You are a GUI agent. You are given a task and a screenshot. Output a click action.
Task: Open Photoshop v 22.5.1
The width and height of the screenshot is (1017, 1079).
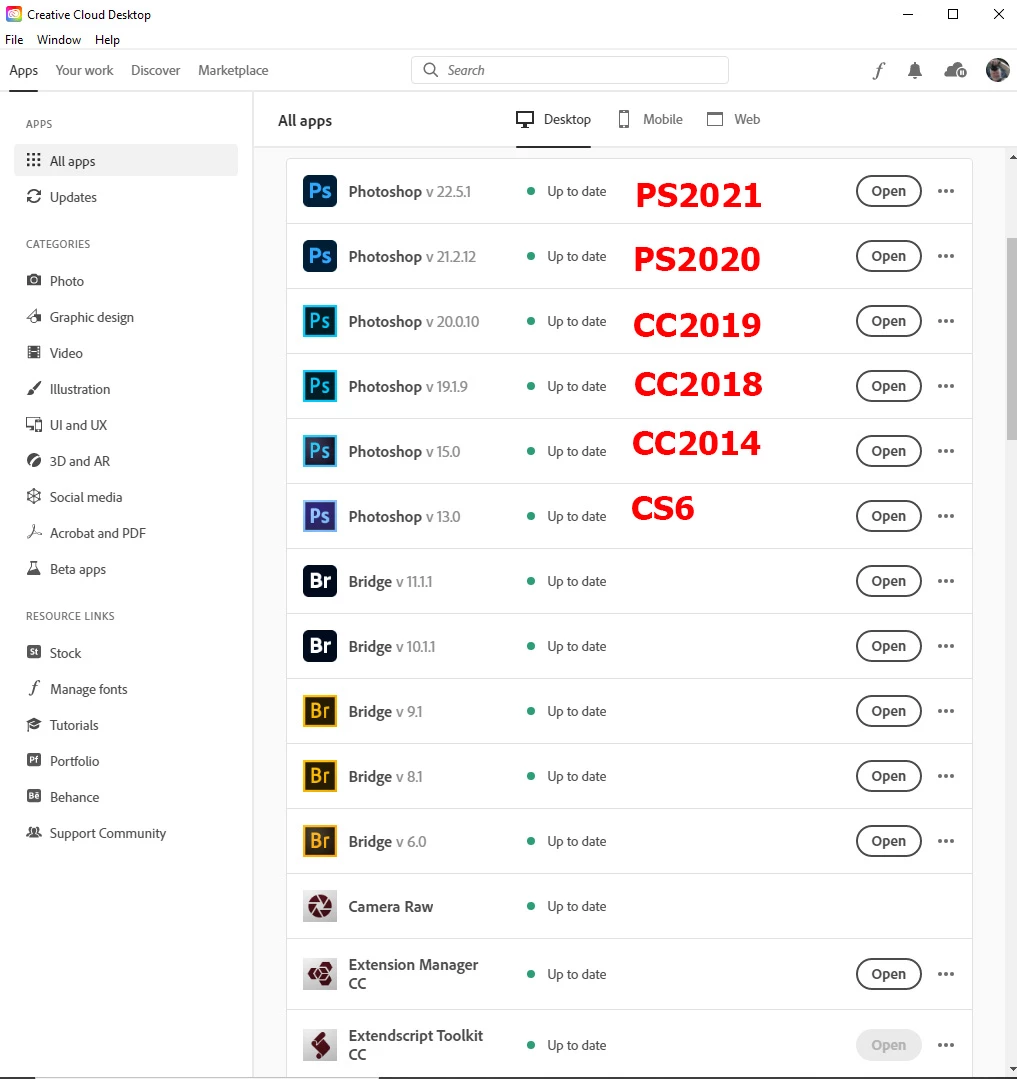pos(888,191)
